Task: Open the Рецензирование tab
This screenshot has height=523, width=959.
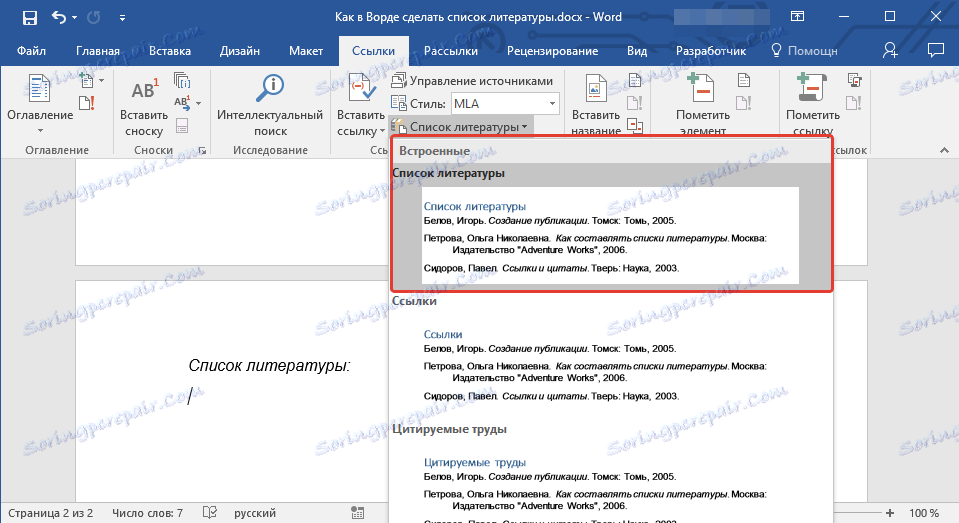Action: (x=552, y=51)
